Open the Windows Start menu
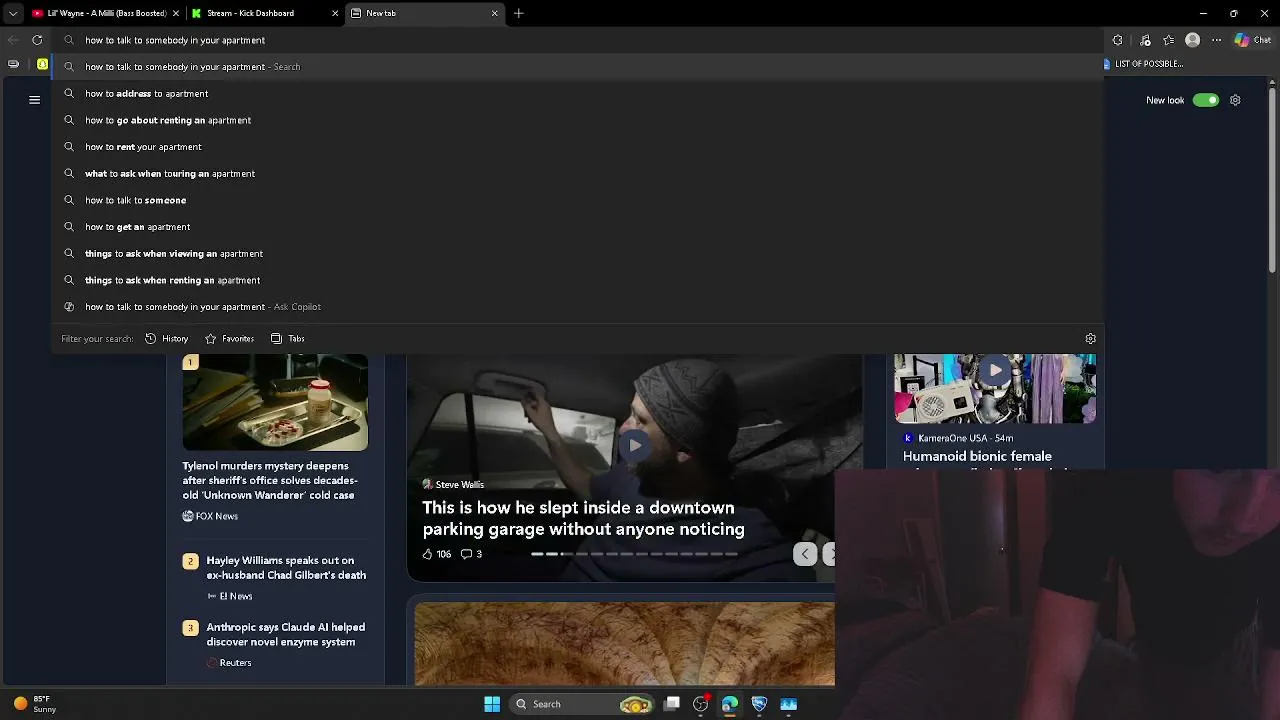 tap(492, 704)
